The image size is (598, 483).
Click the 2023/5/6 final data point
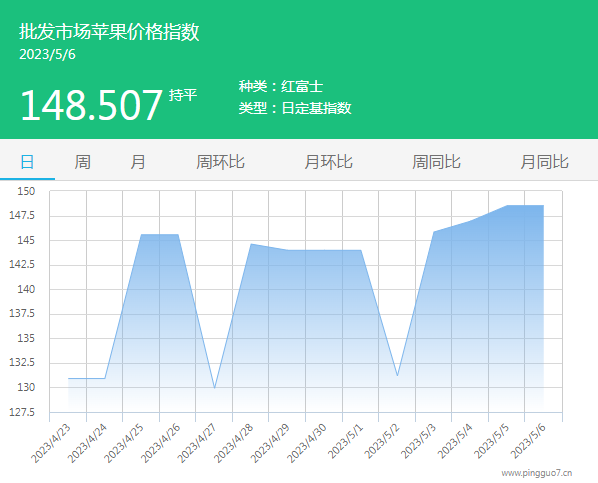click(x=543, y=206)
